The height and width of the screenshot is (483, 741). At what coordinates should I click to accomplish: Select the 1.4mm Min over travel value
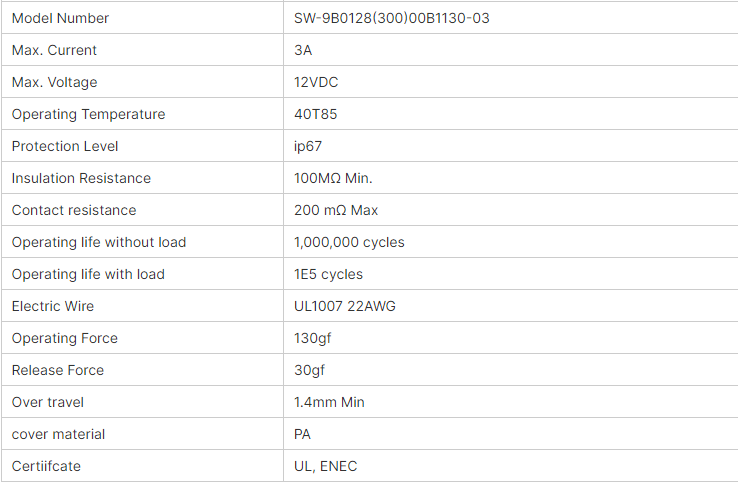tap(329, 402)
